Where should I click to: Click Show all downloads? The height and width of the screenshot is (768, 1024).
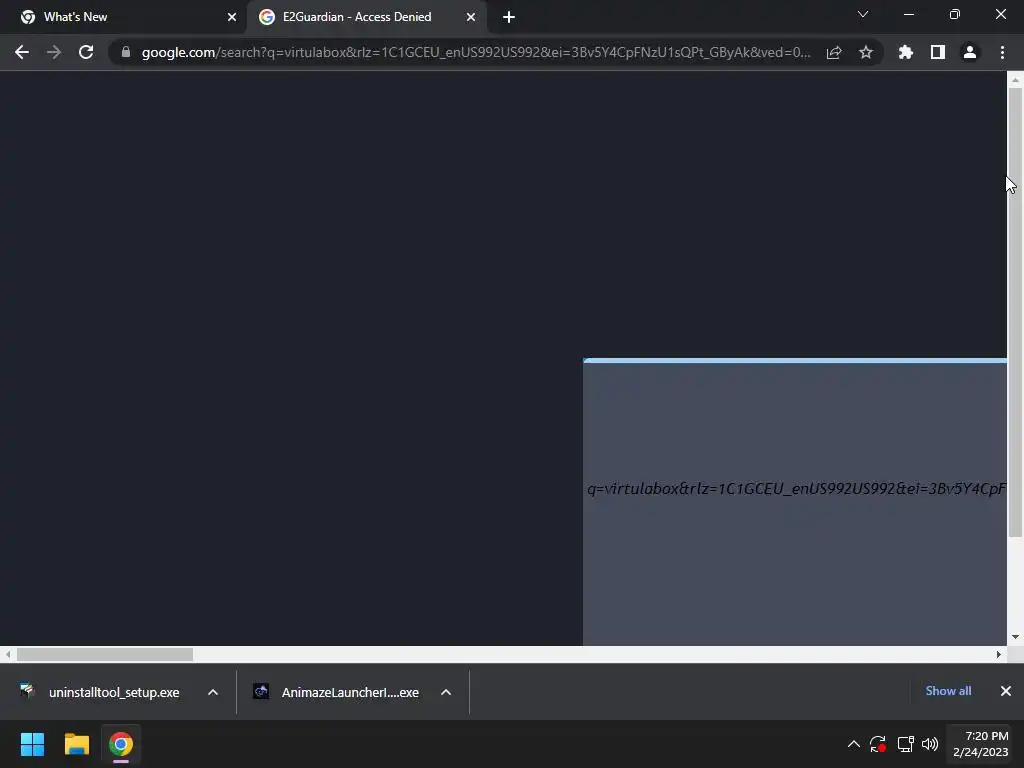(x=948, y=691)
